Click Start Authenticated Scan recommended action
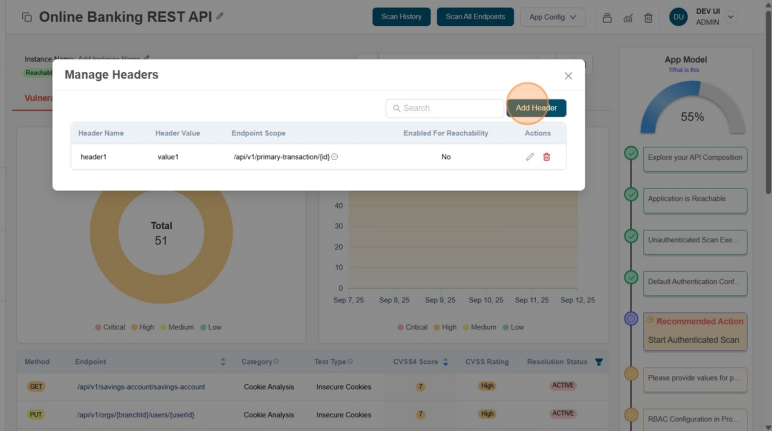 point(694,340)
